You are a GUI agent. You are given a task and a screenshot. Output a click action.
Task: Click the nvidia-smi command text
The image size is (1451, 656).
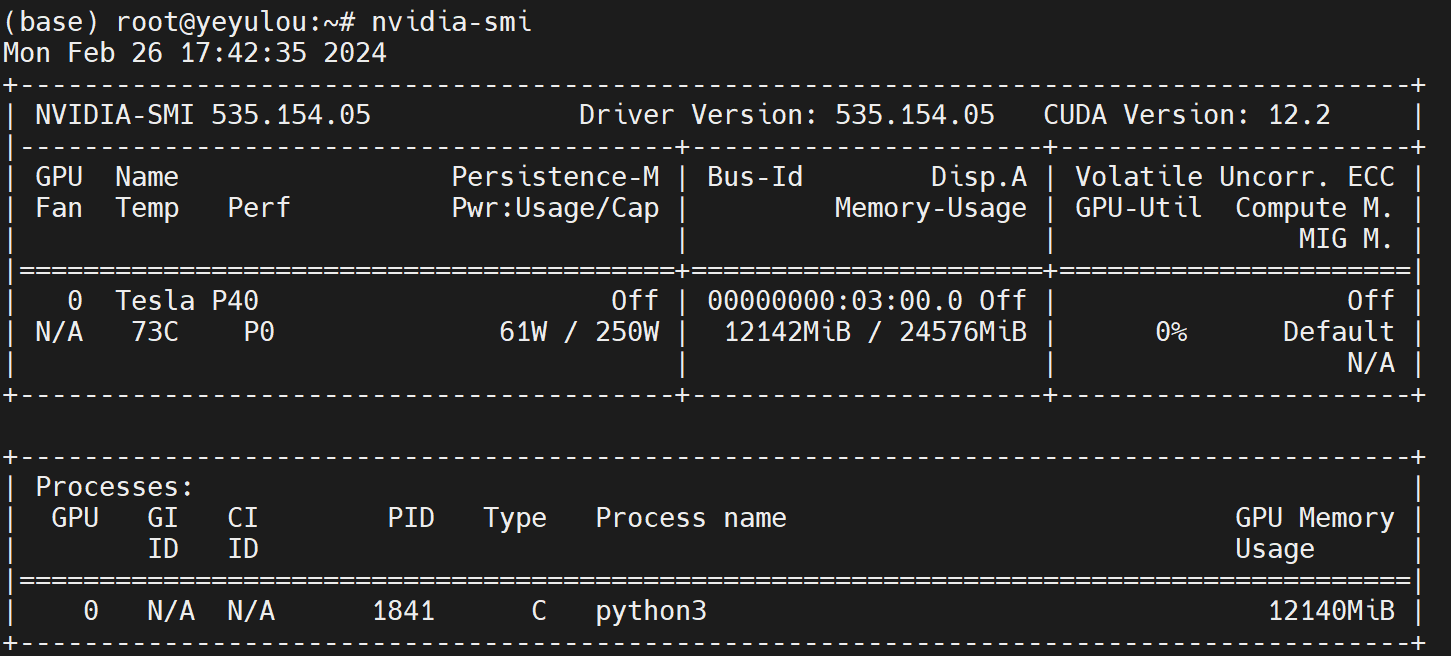451,21
